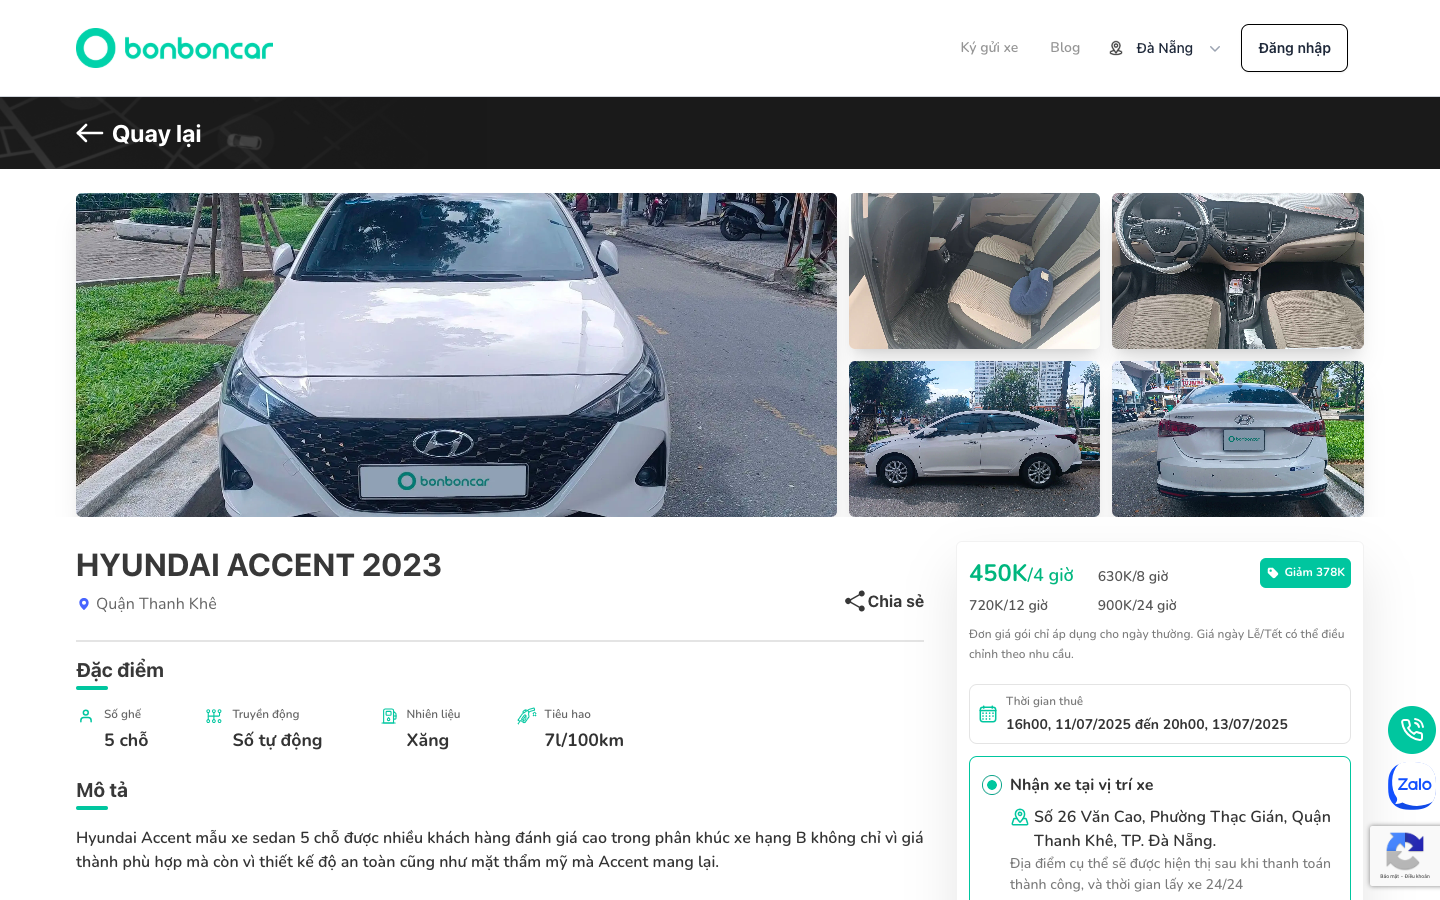Click the Quận Thanh Khê location text

tap(156, 604)
